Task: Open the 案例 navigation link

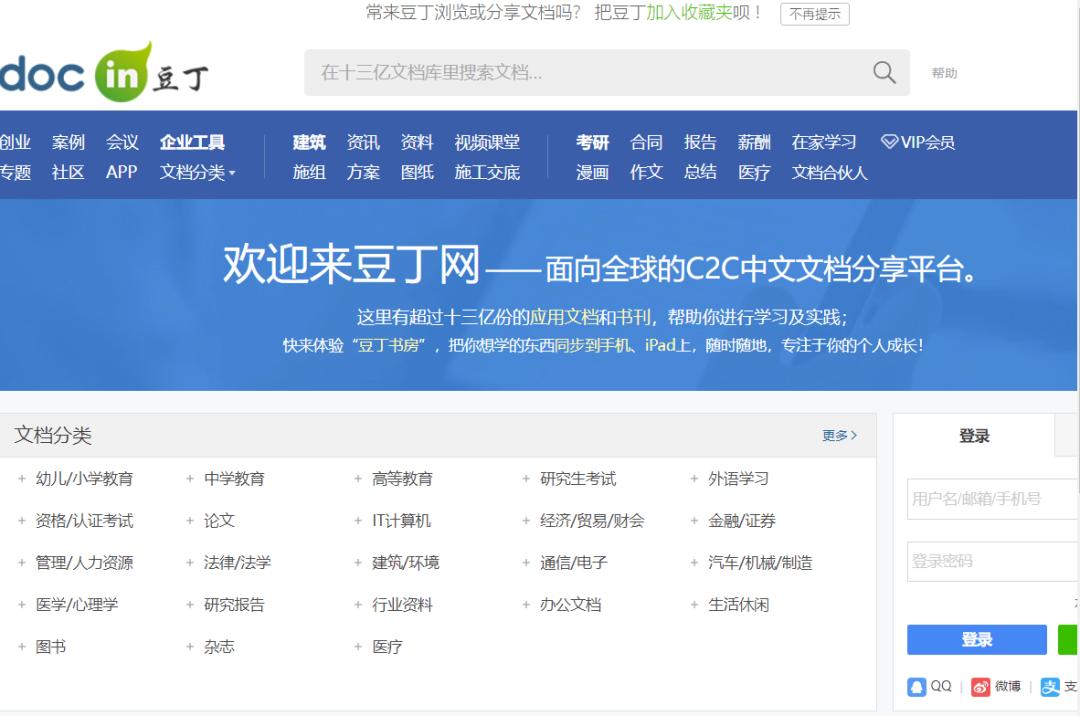Action: pyautogui.click(x=68, y=143)
